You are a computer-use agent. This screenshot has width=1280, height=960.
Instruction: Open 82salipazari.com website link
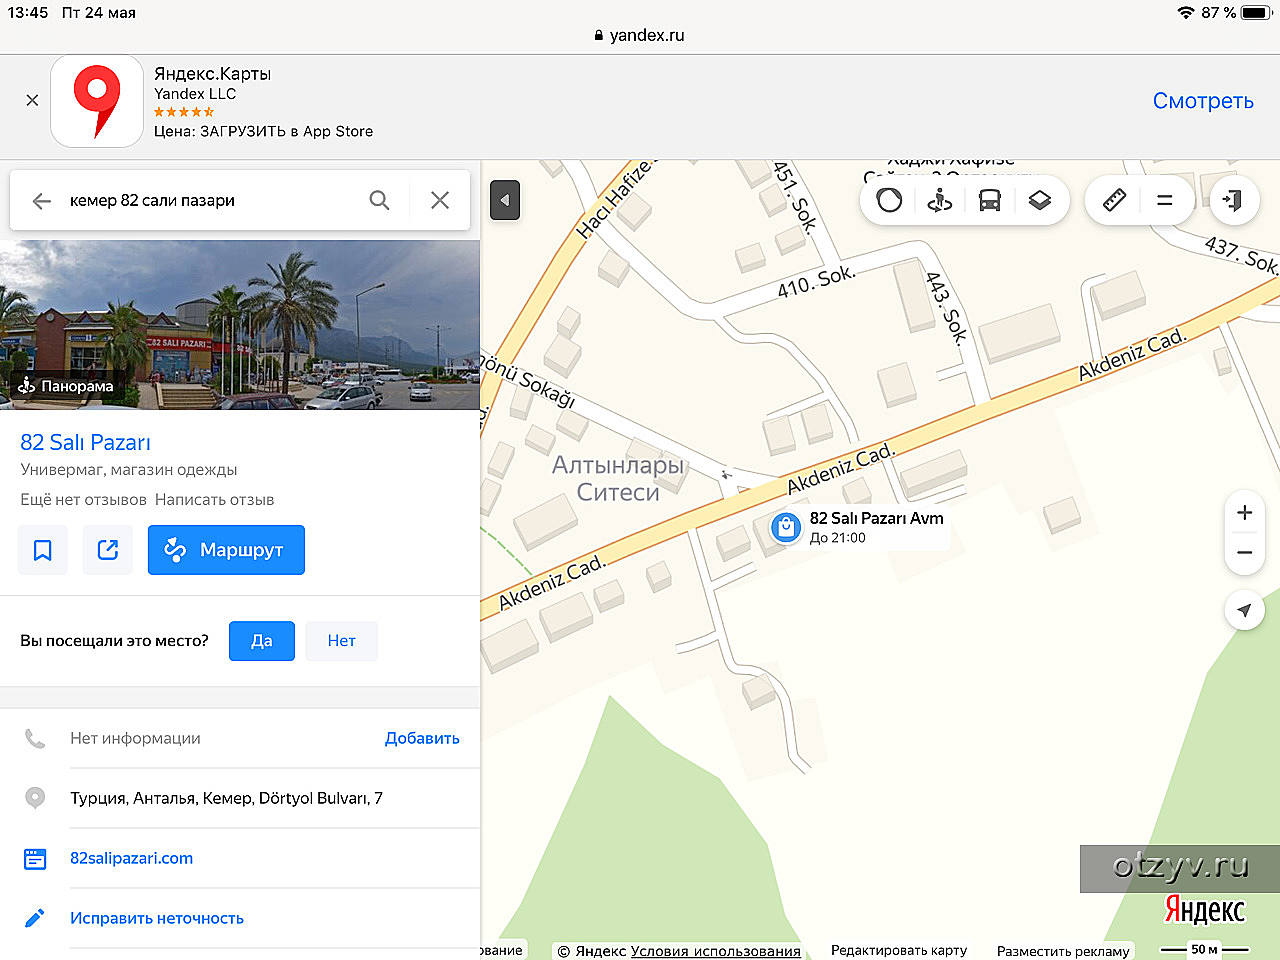[x=131, y=858]
